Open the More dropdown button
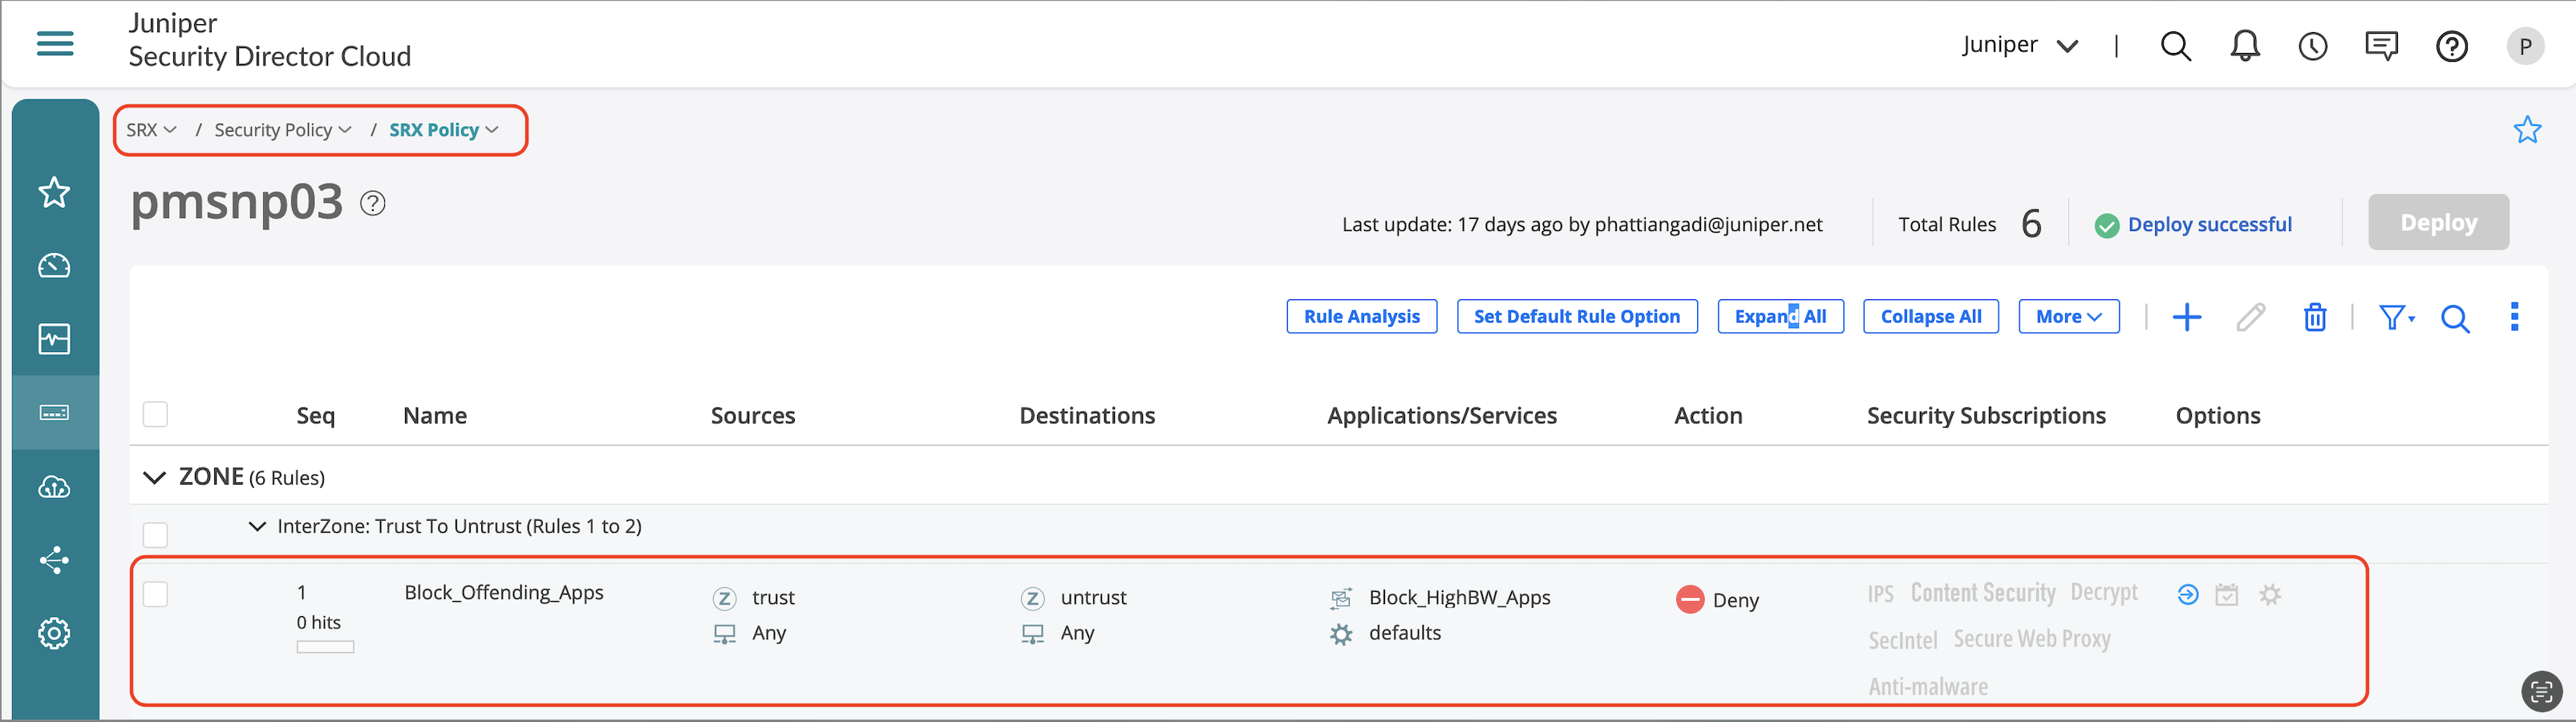The image size is (2576, 722). (x=2068, y=317)
